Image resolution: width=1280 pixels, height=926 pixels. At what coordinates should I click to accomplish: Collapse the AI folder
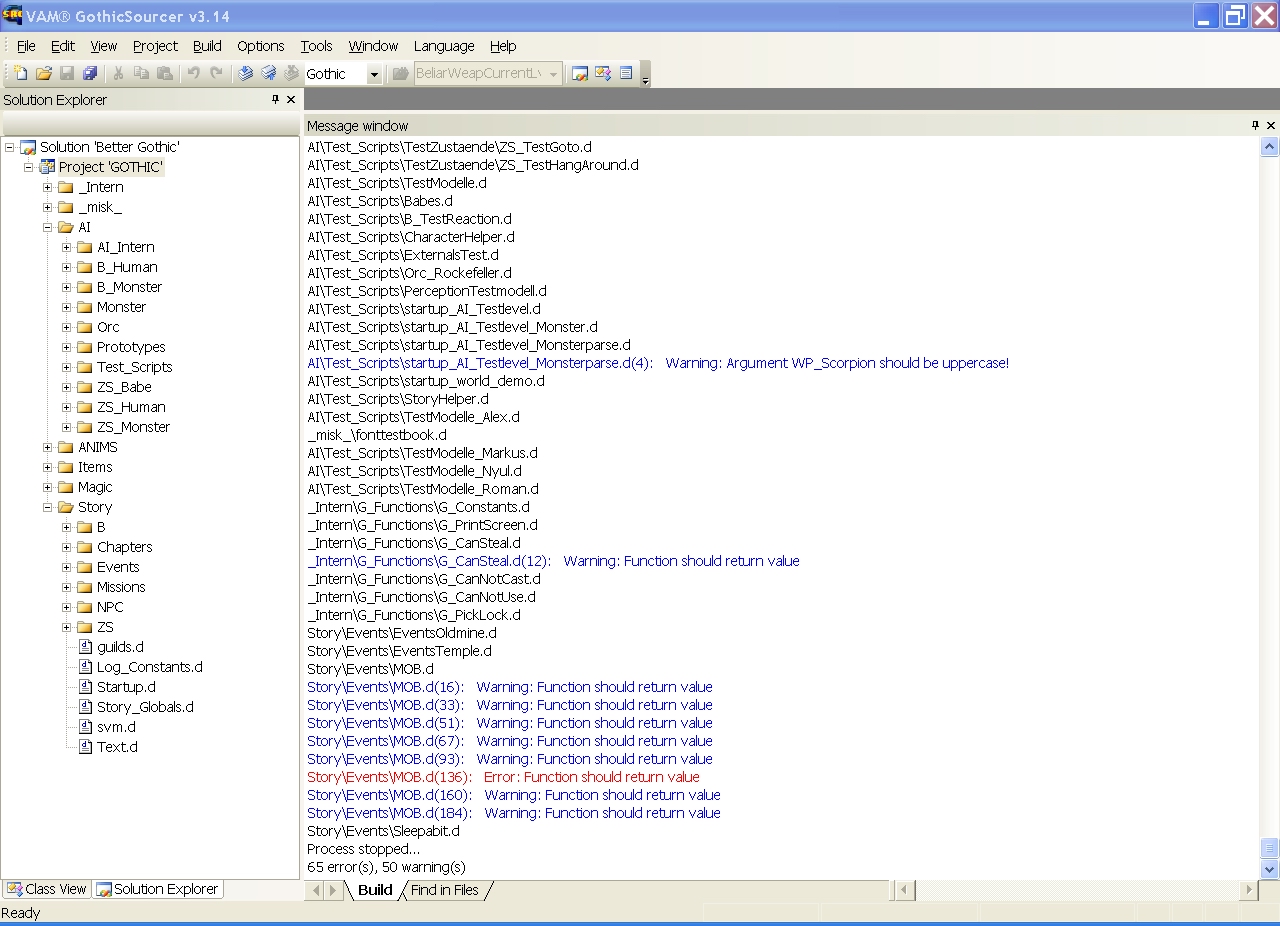coord(47,227)
